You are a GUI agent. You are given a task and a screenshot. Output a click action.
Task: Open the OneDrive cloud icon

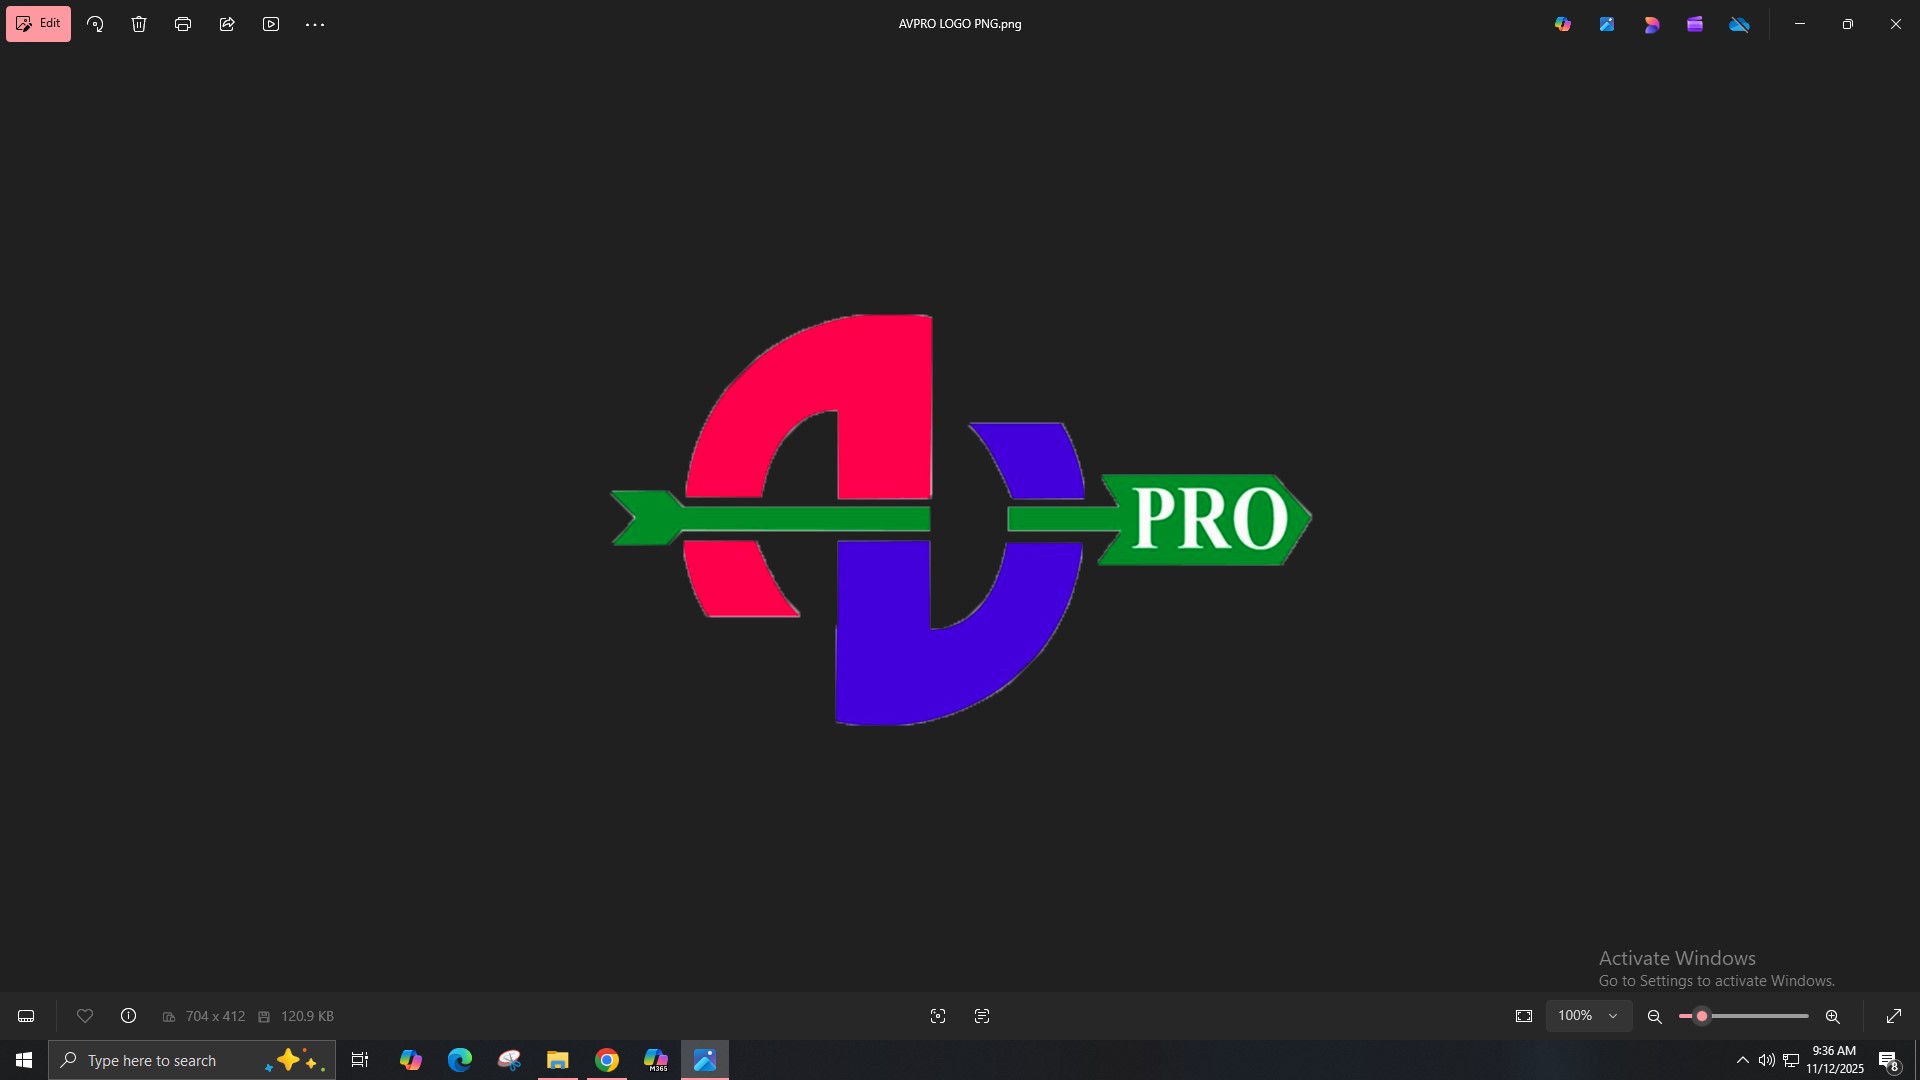point(1740,24)
